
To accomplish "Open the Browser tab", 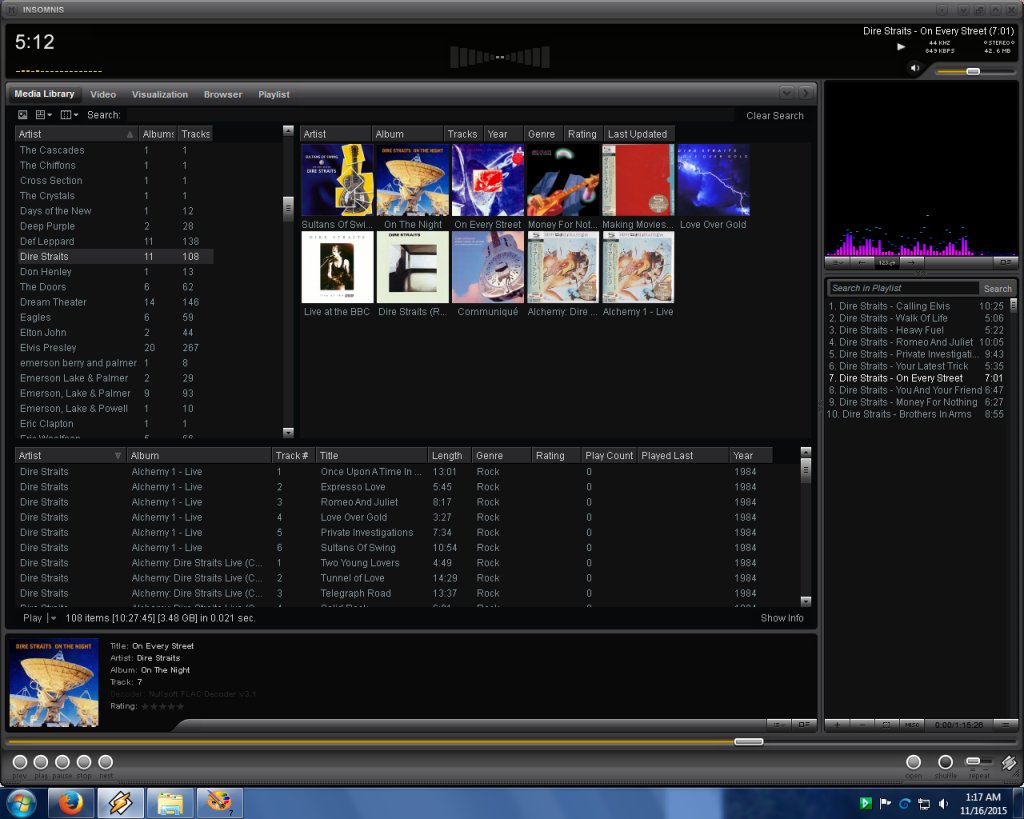I will click(x=223, y=95).
